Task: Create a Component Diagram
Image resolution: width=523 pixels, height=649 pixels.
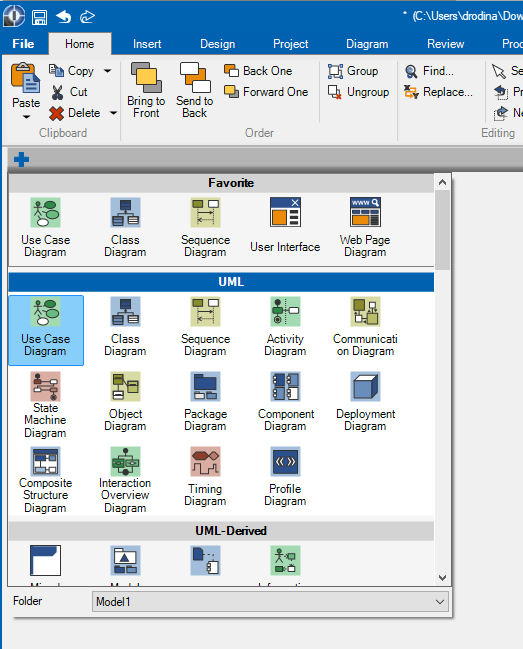Action: [285, 402]
